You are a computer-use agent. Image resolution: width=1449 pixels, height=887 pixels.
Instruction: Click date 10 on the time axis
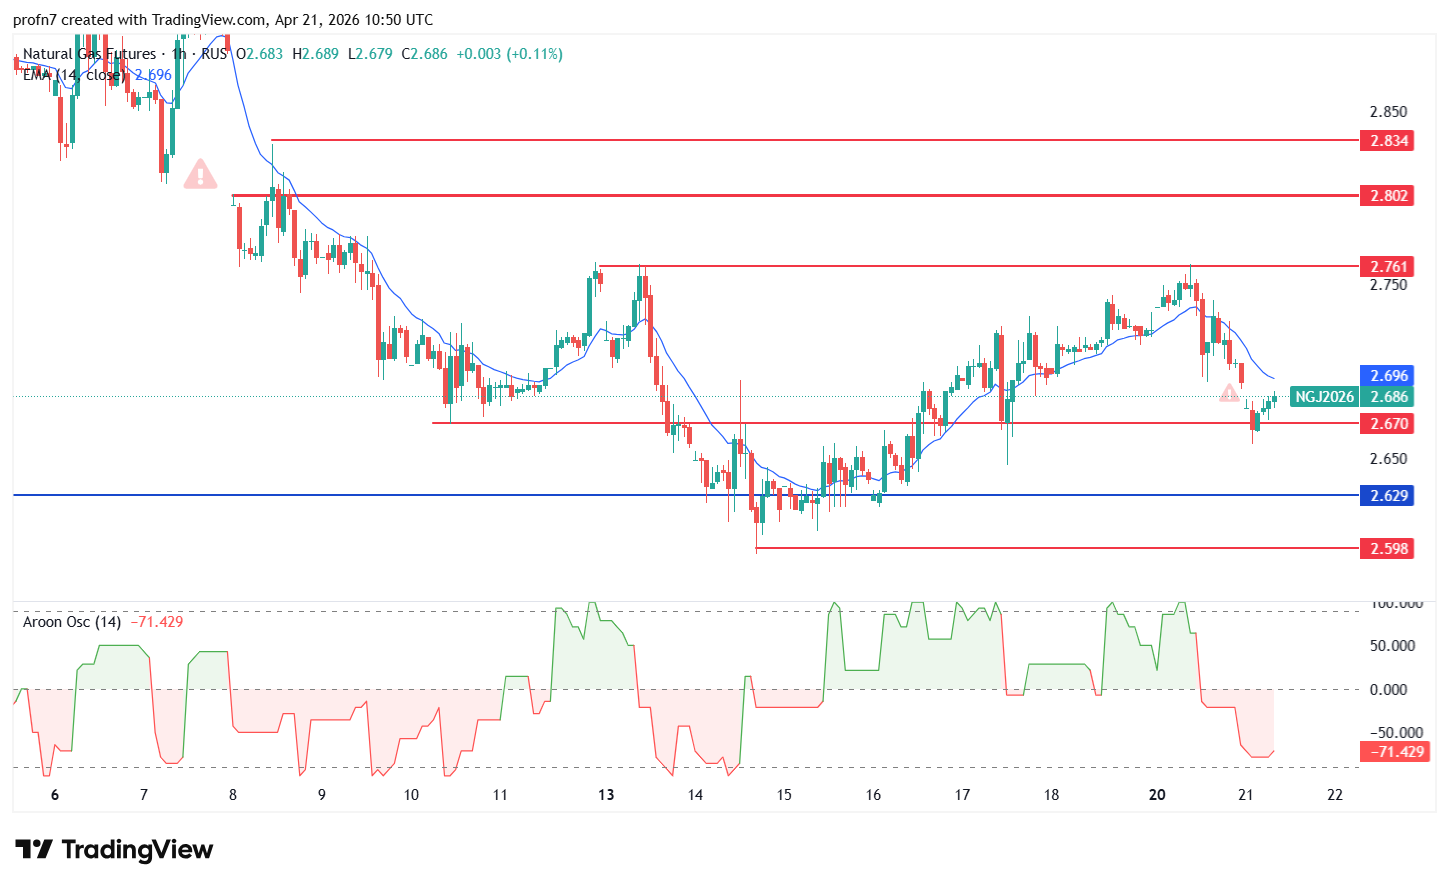[x=411, y=795]
